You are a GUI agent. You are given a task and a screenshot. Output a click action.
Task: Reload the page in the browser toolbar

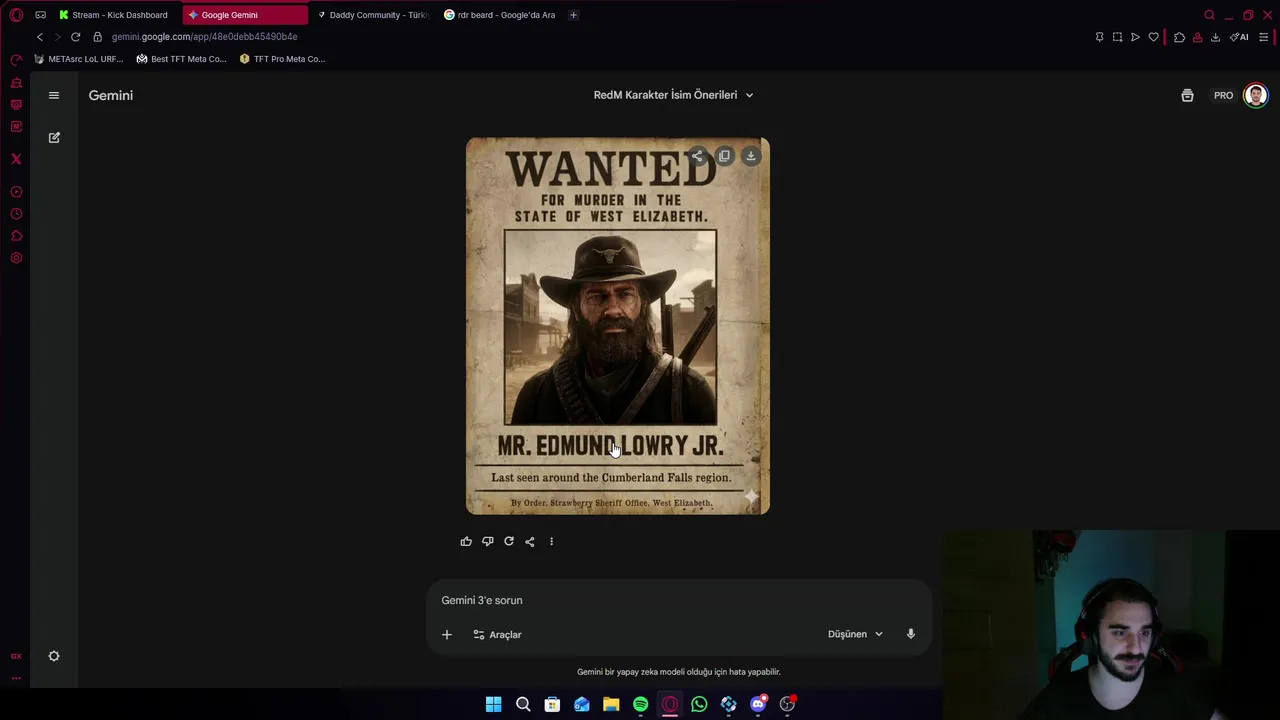75,37
